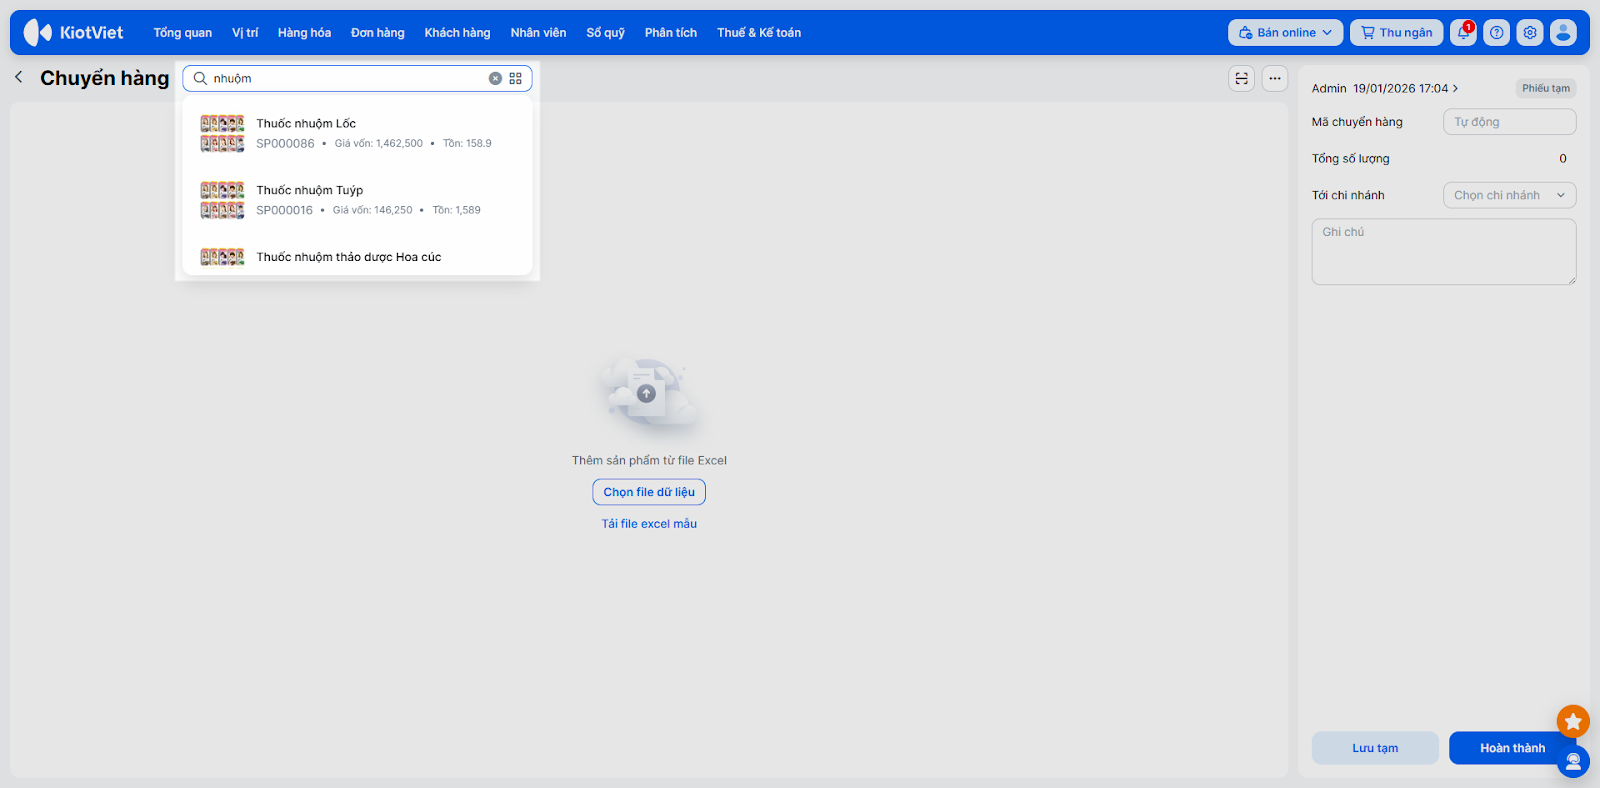The height and width of the screenshot is (788, 1600).
Task: Expand the Admin date time chevron
Action: click(x=1455, y=88)
